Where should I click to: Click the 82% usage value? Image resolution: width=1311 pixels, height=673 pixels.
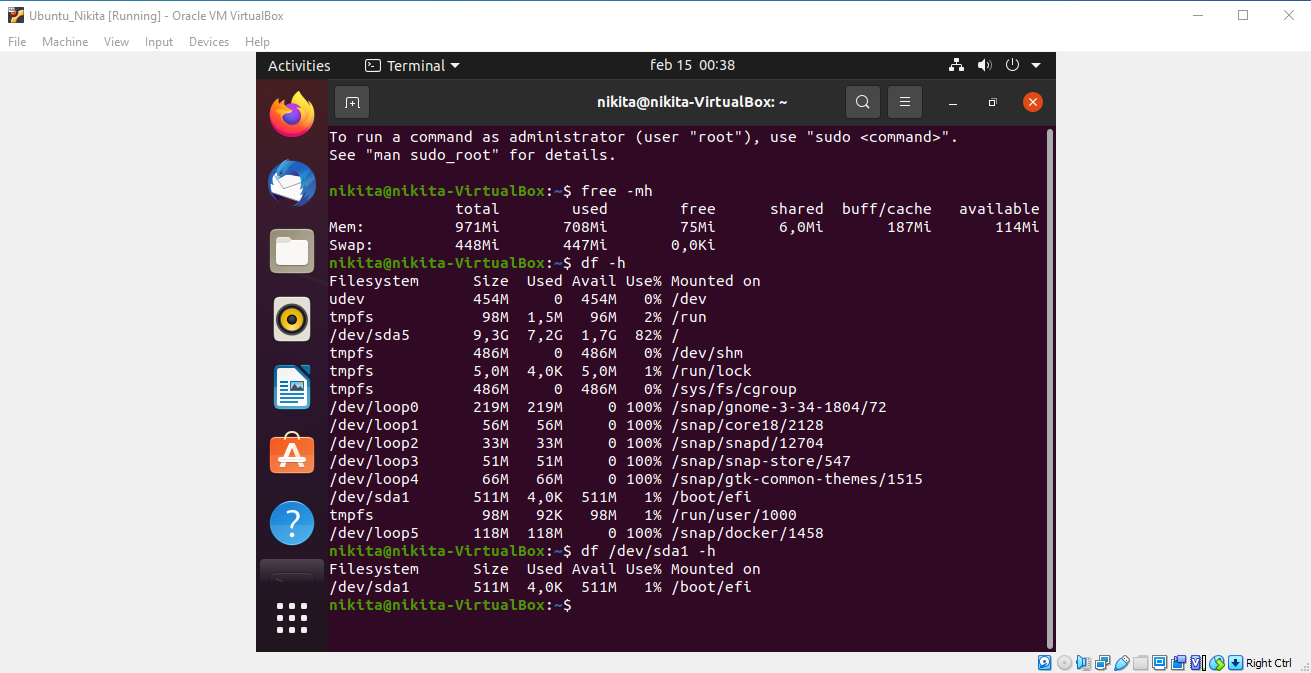648,335
